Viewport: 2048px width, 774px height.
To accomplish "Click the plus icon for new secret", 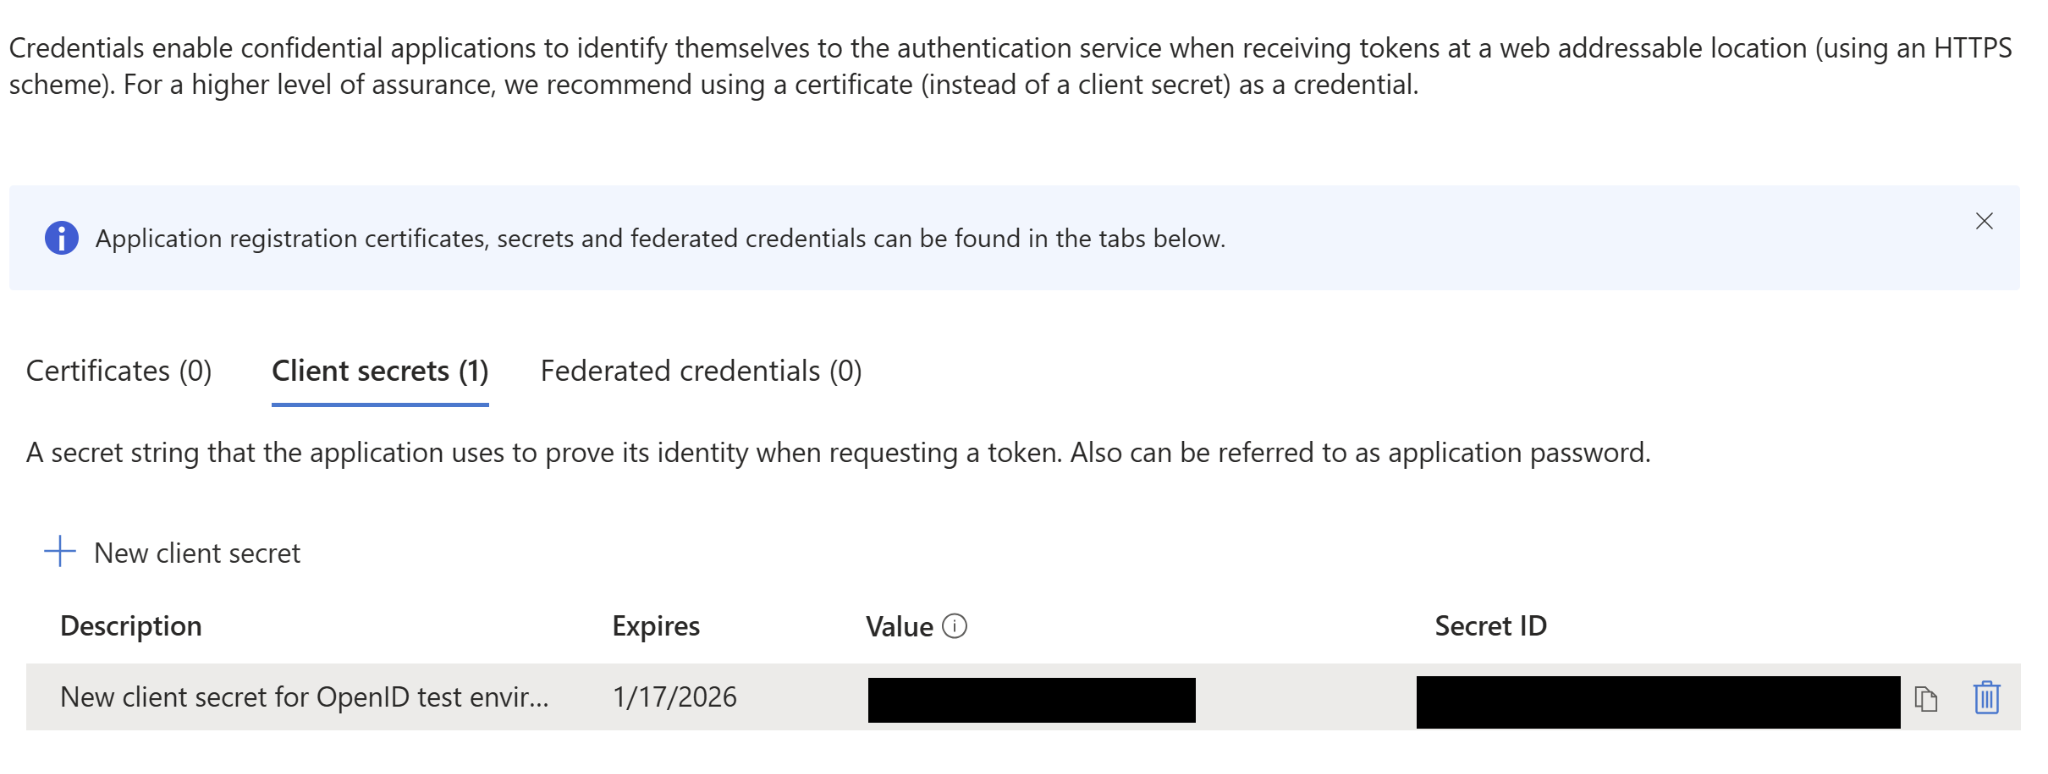I will 60,551.
